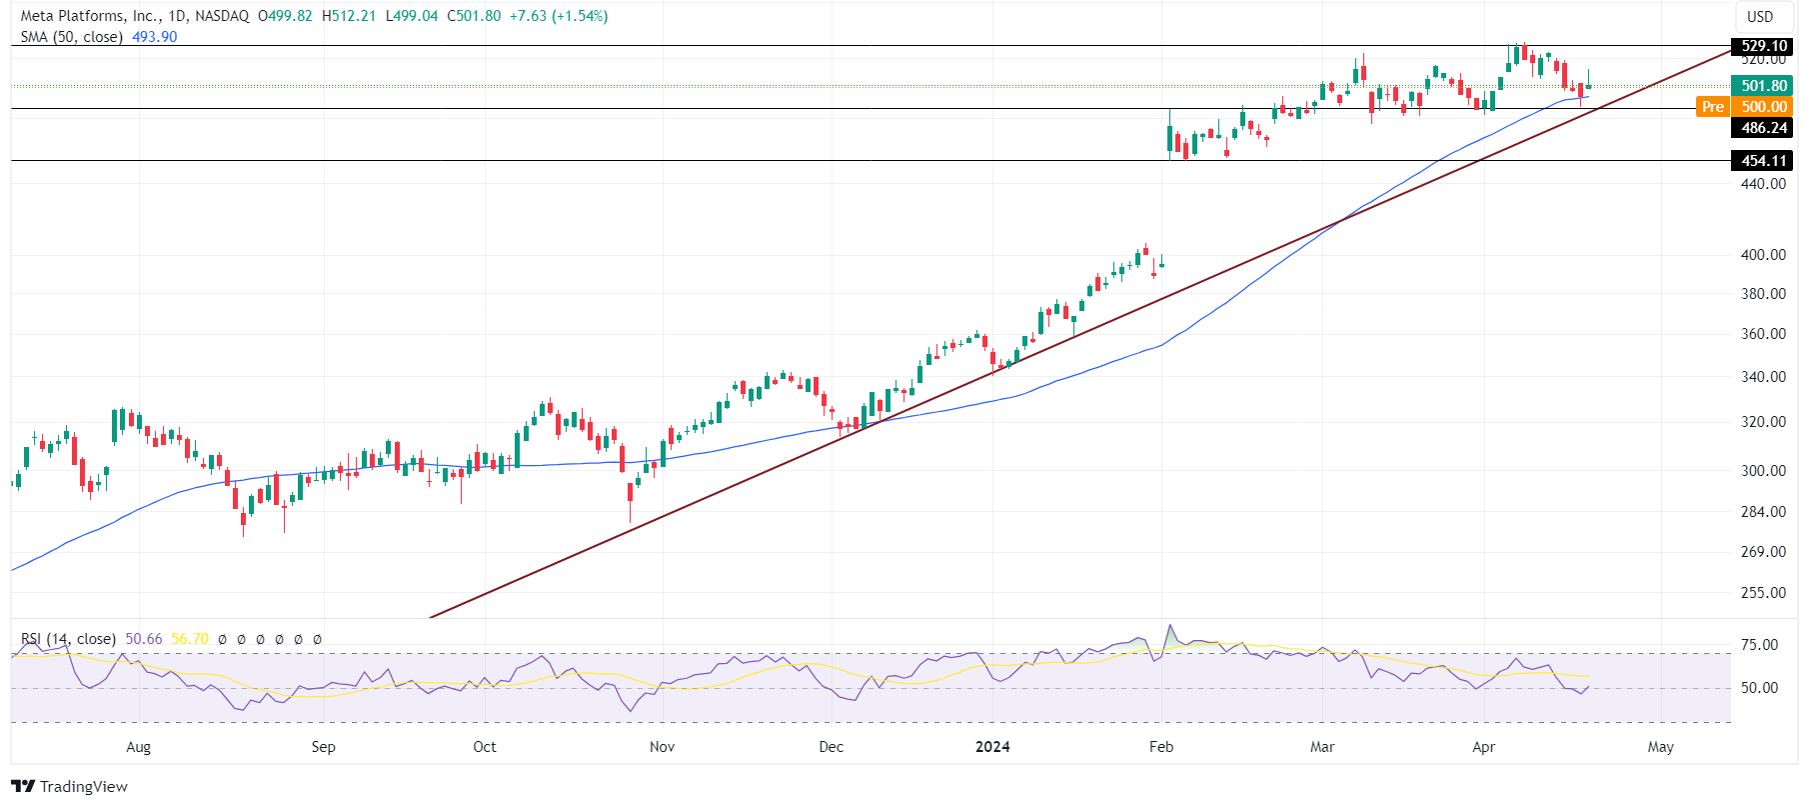Click the SMA value 493.90
The width and height of the screenshot is (1806, 803).
click(154, 37)
